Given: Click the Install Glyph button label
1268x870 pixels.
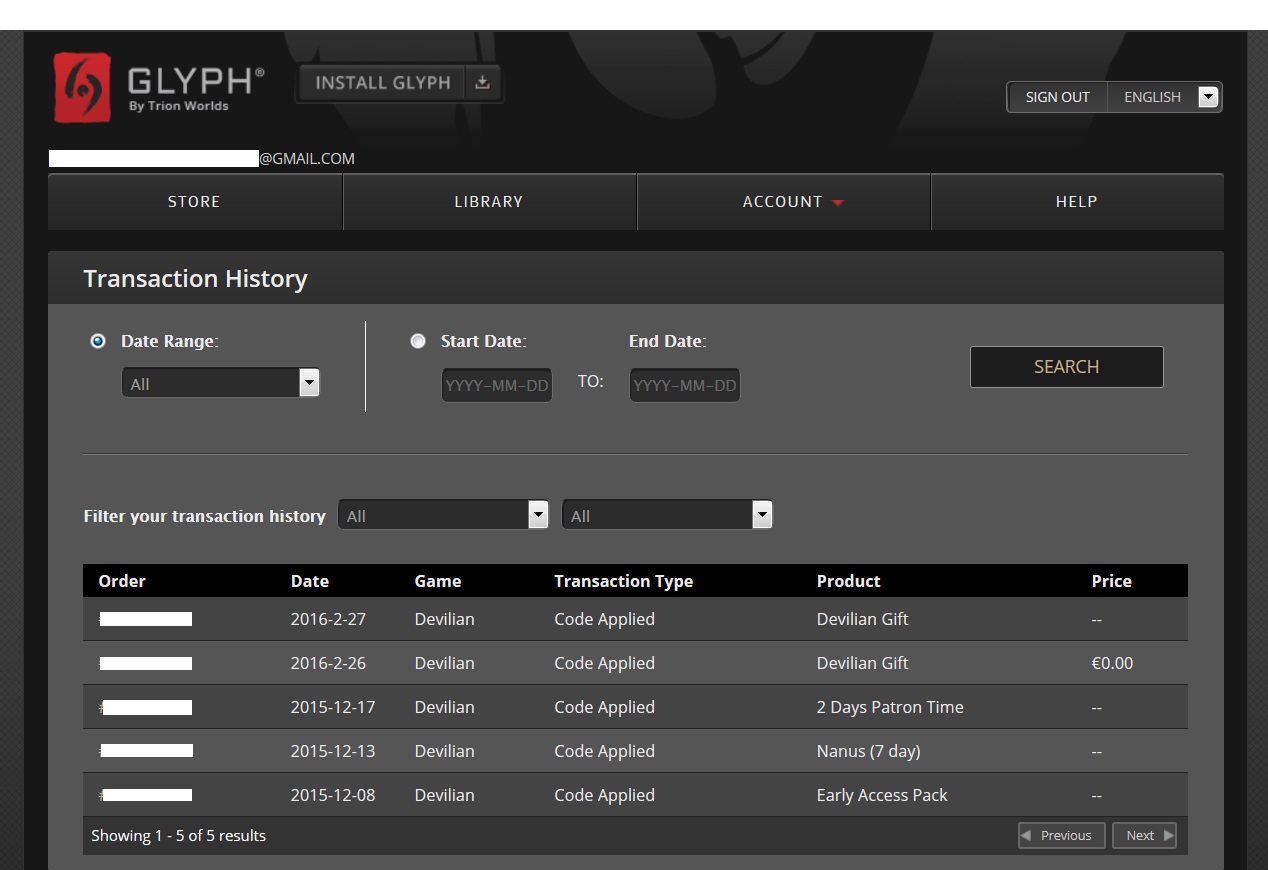Looking at the screenshot, I should [x=383, y=83].
